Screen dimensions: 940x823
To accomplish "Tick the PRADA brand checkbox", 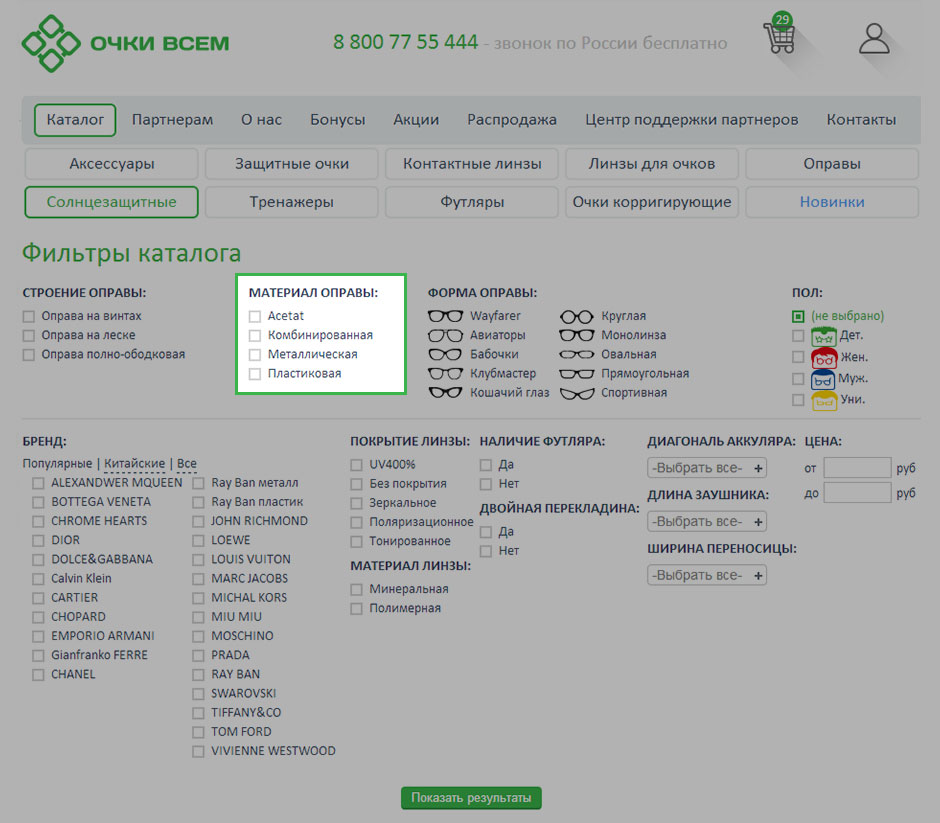I will [x=198, y=655].
